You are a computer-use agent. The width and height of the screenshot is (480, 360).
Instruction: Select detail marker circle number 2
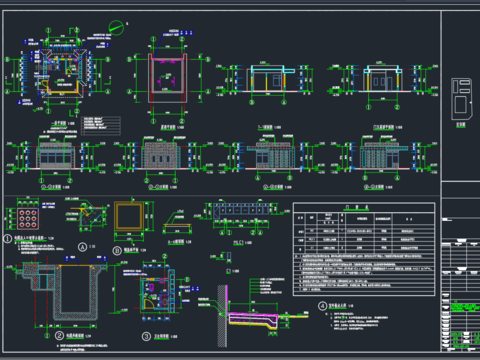(x=59, y=335)
